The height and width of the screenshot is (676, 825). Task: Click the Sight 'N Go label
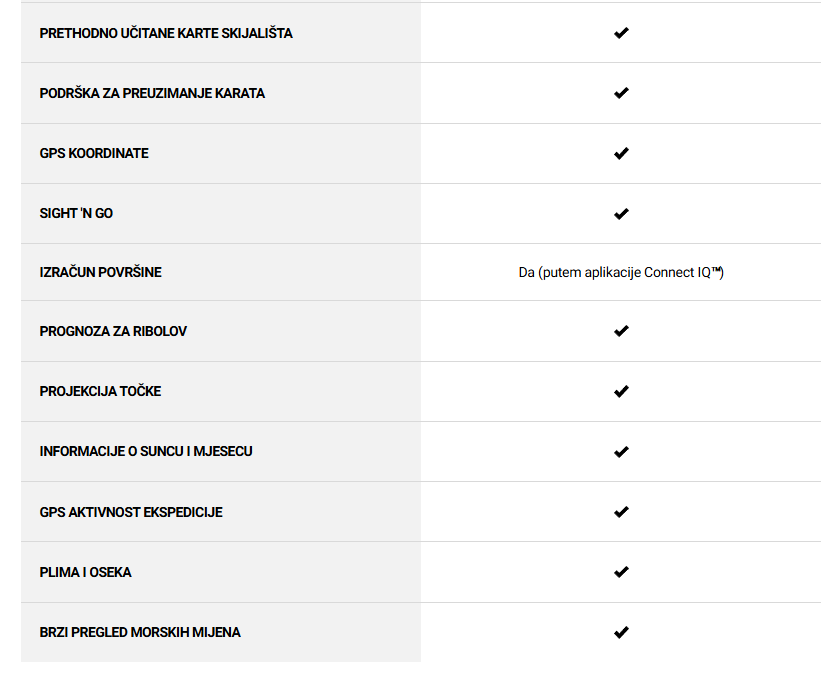click(x=76, y=214)
